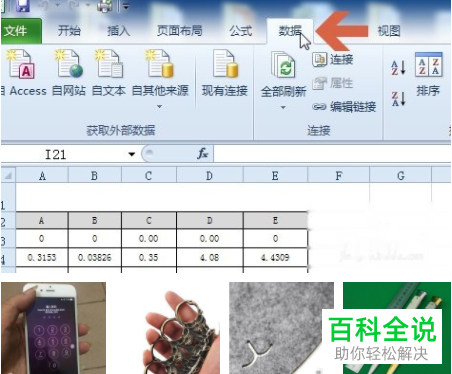Expand the 全部刷新 dropdown arrow
The image size is (452, 374).
click(x=283, y=107)
